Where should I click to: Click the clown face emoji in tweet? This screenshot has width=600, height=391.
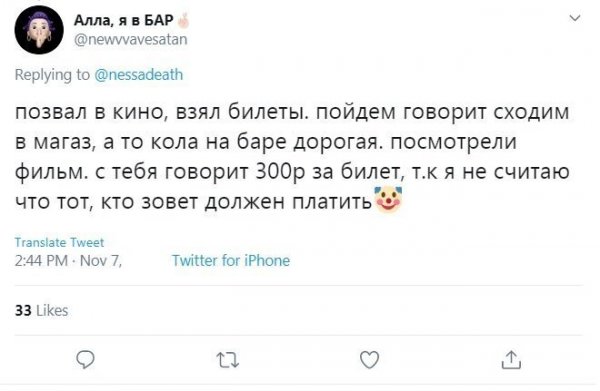tap(388, 199)
